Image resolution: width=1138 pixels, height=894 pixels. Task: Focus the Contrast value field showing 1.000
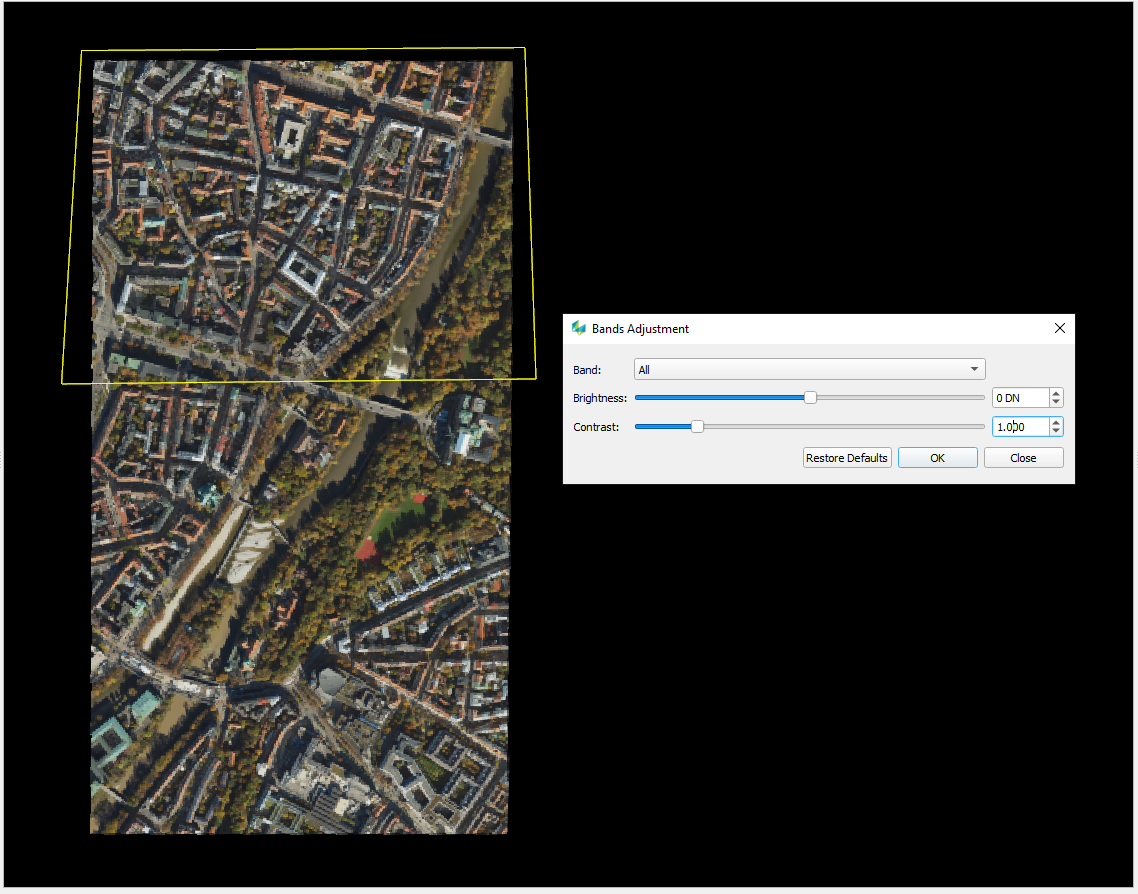coord(1020,427)
